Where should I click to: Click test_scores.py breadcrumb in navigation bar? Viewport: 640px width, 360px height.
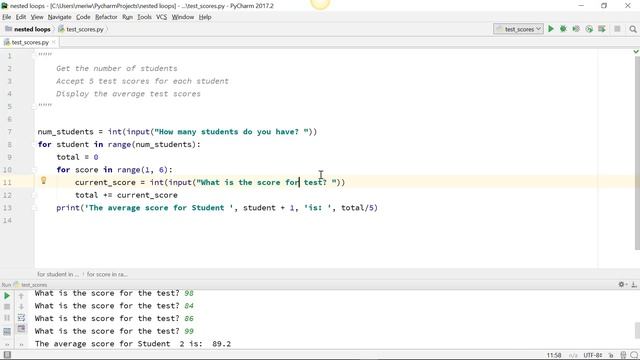[81, 29]
